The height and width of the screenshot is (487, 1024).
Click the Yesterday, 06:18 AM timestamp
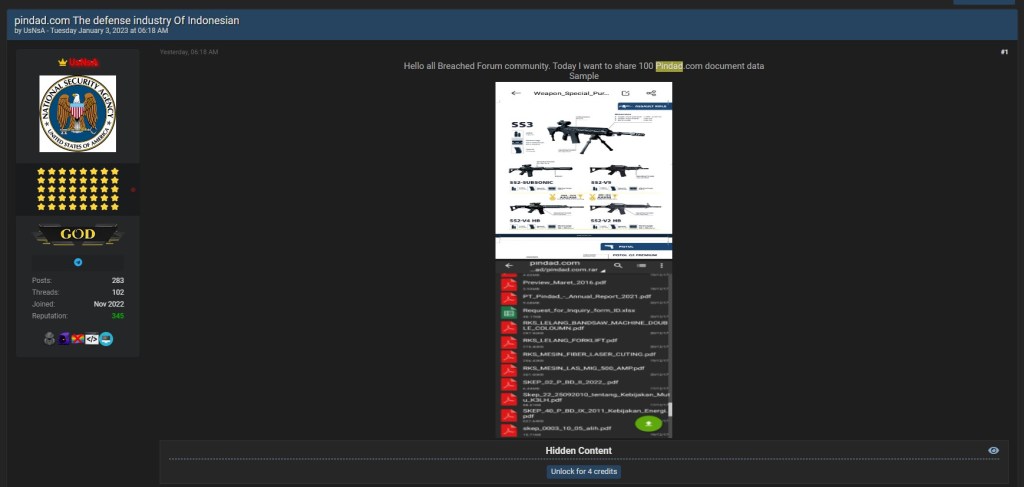189,52
